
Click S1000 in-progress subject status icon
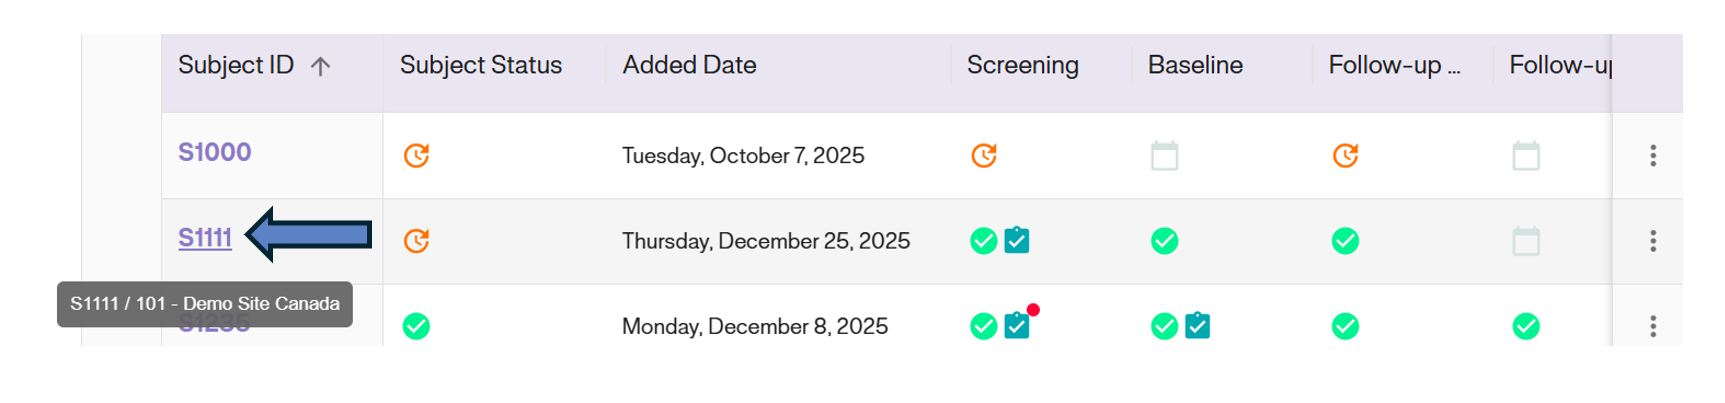click(x=416, y=156)
